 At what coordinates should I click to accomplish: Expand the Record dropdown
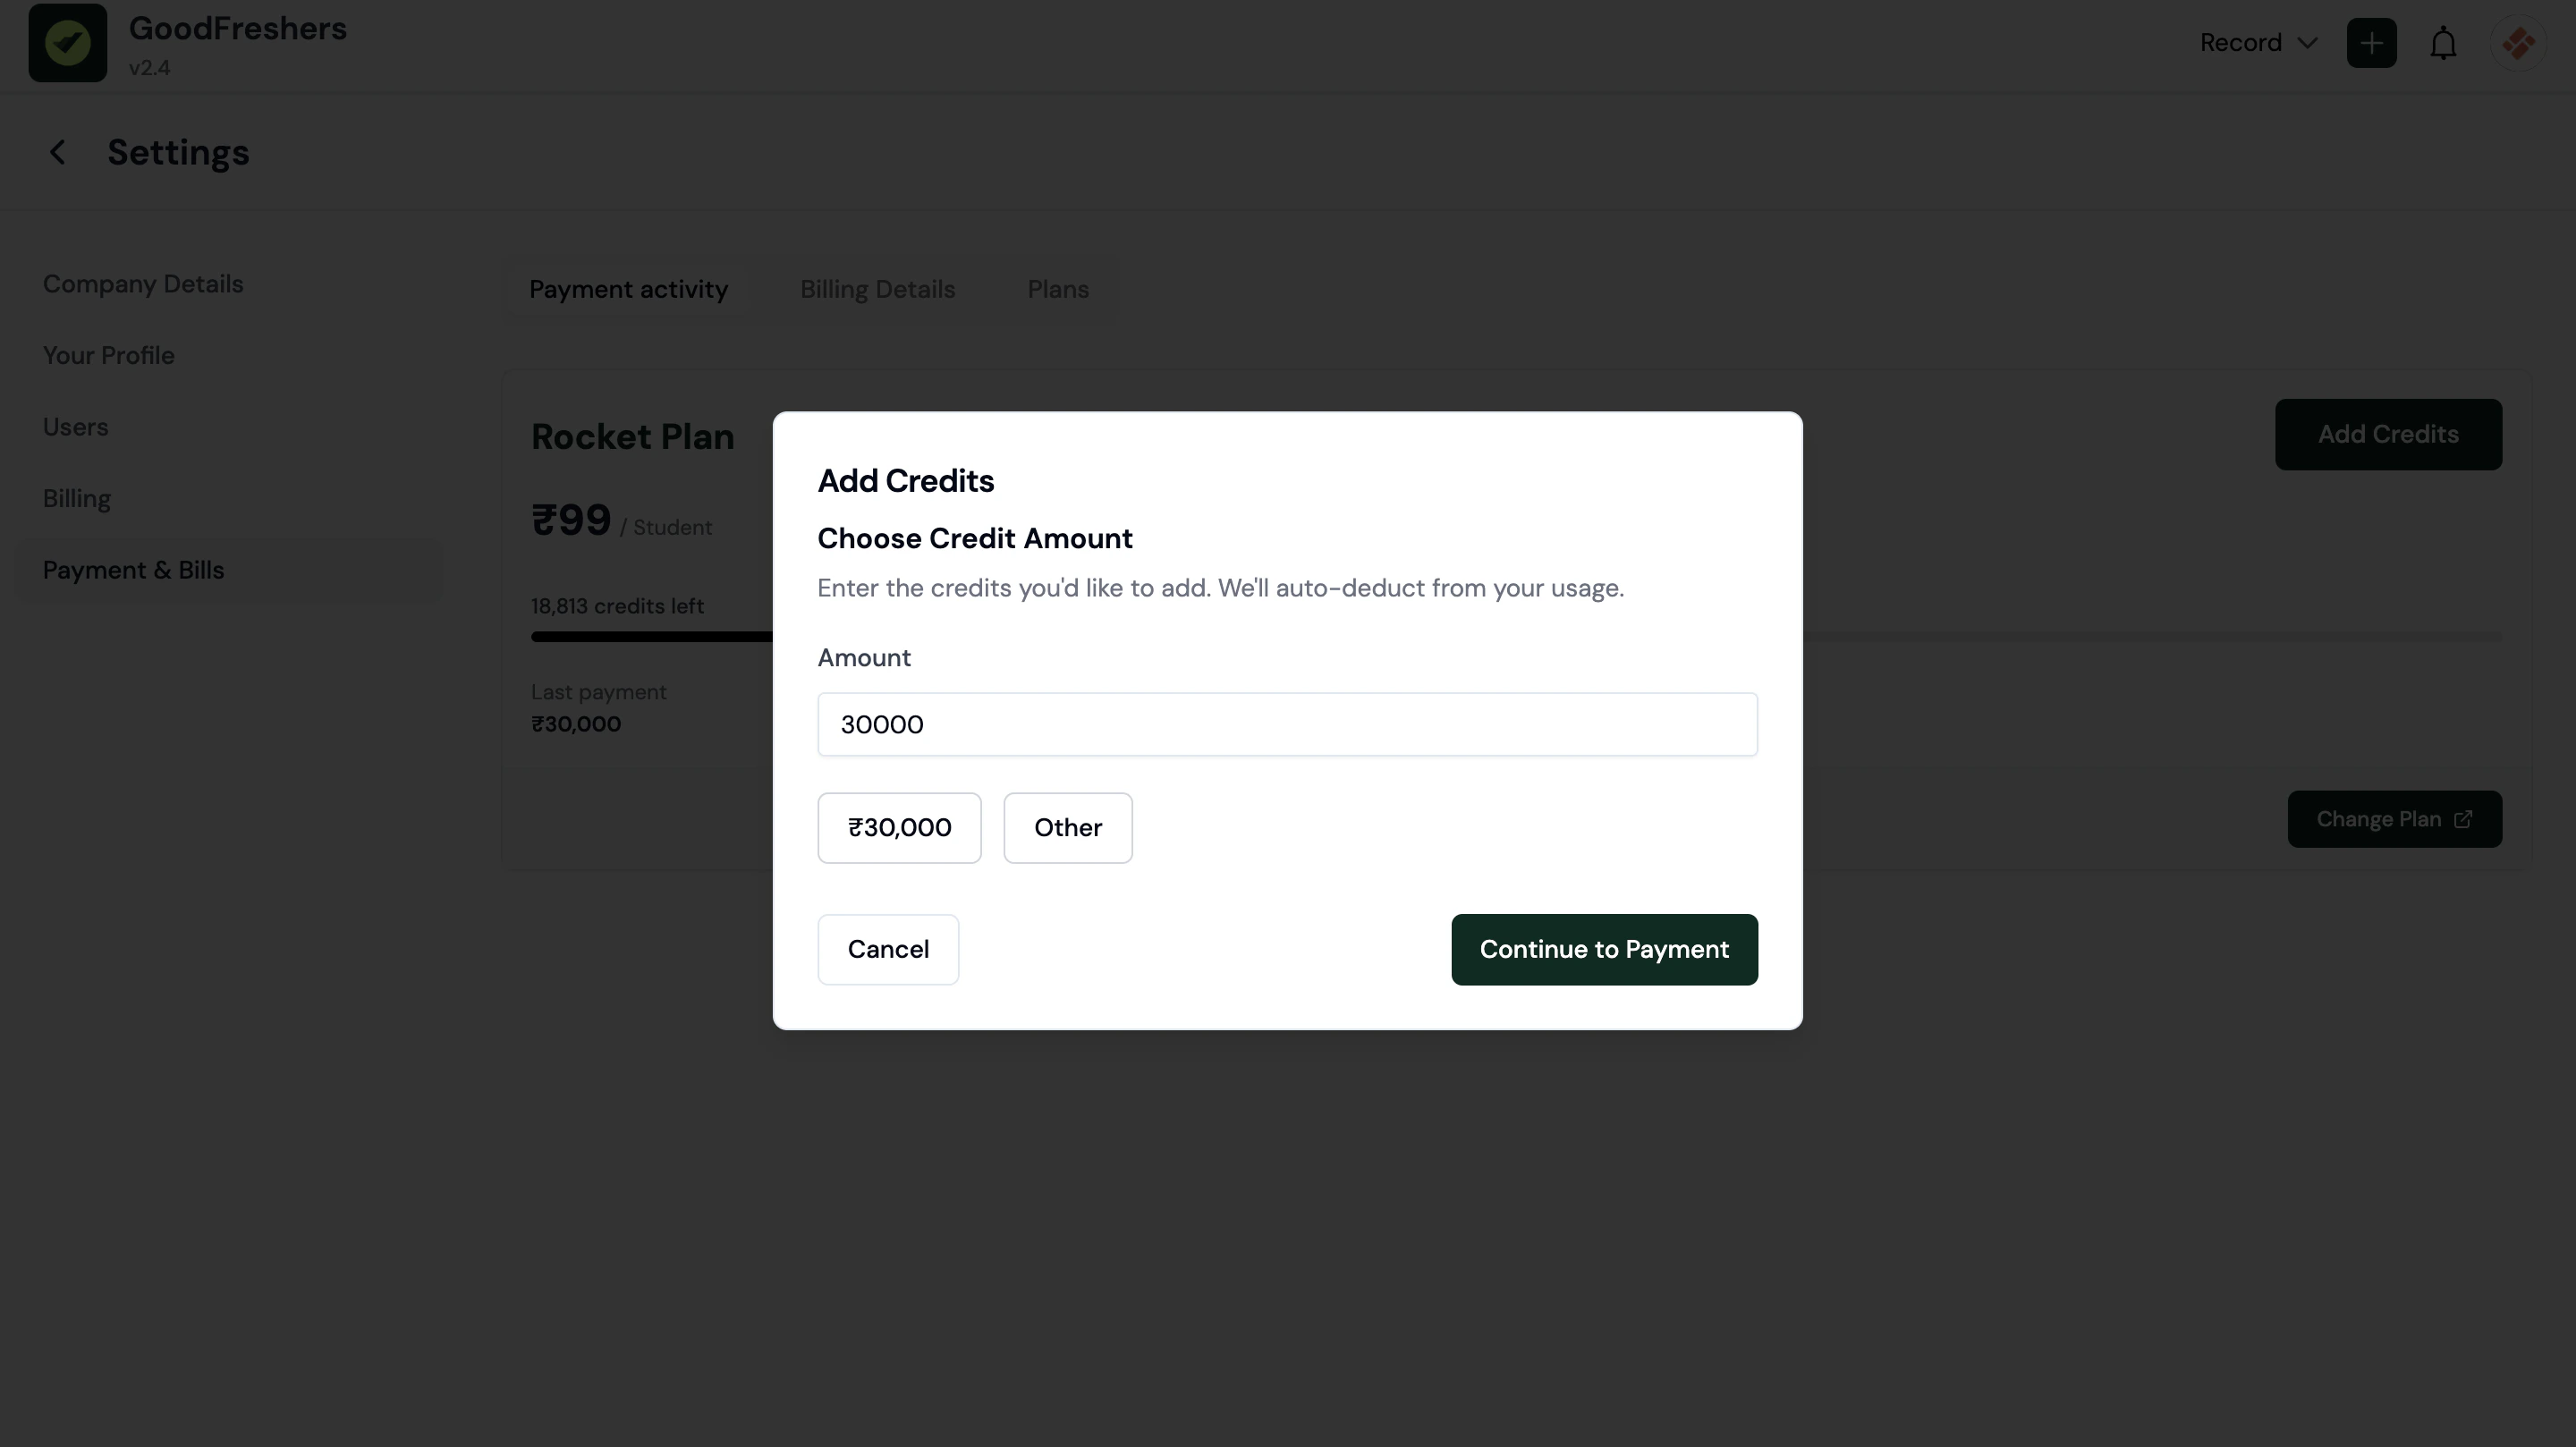tap(2258, 43)
